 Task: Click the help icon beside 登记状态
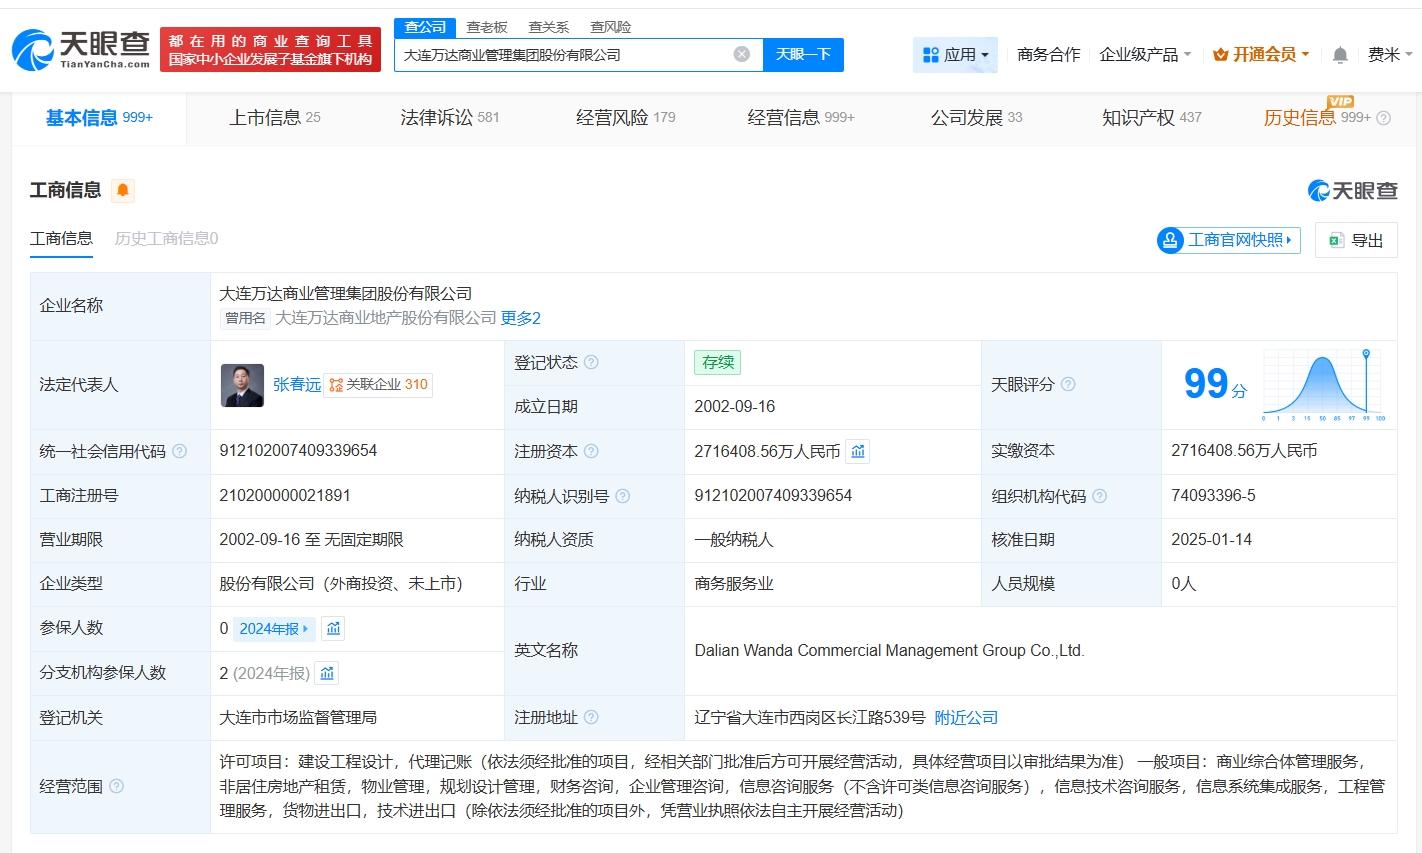[594, 362]
